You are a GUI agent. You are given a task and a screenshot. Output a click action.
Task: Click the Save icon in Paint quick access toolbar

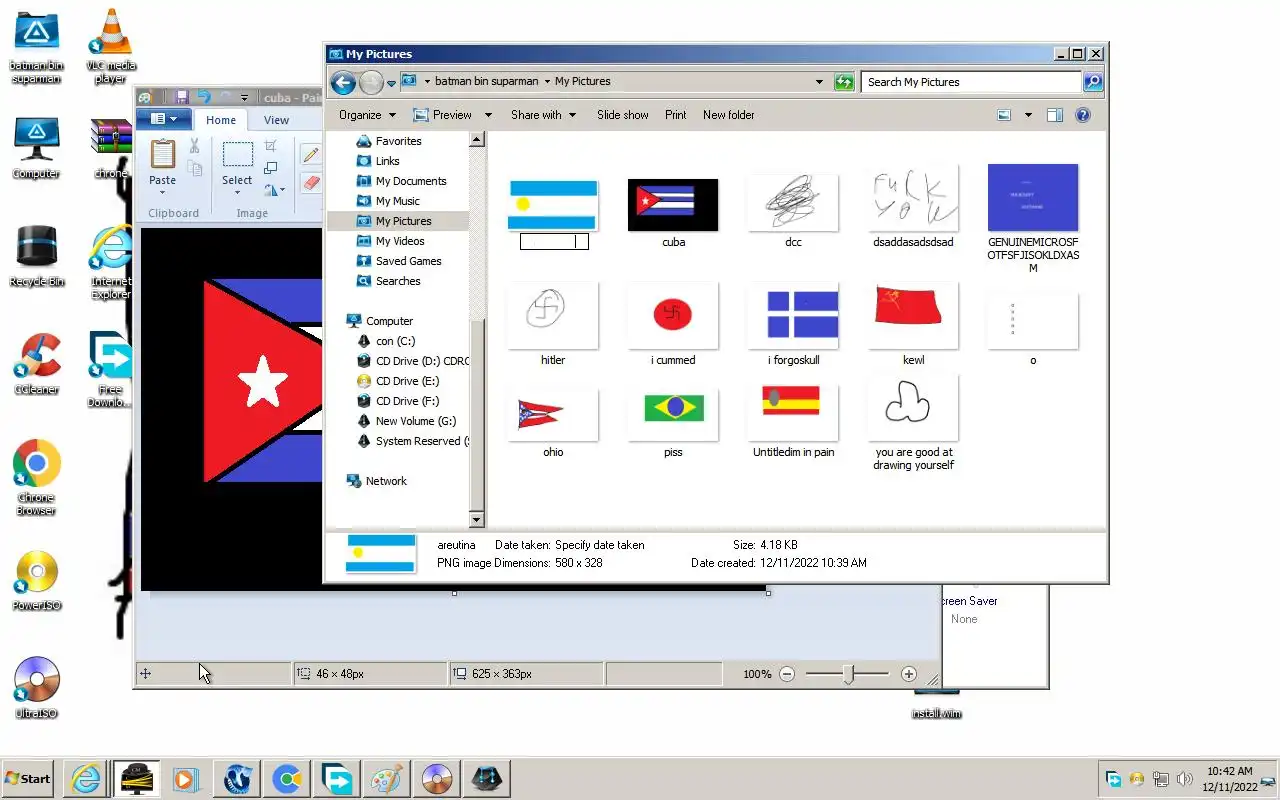pyautogui.click(x=181, y=97)
